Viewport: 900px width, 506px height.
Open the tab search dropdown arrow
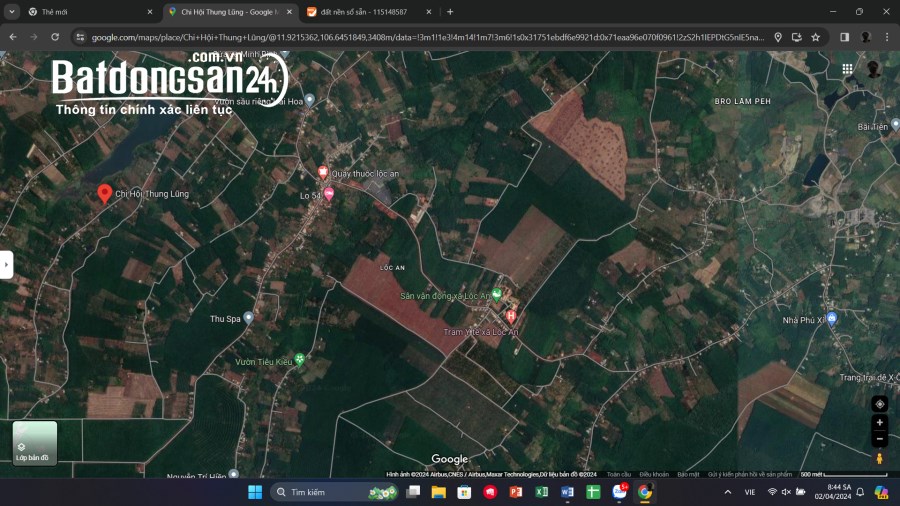11,11
